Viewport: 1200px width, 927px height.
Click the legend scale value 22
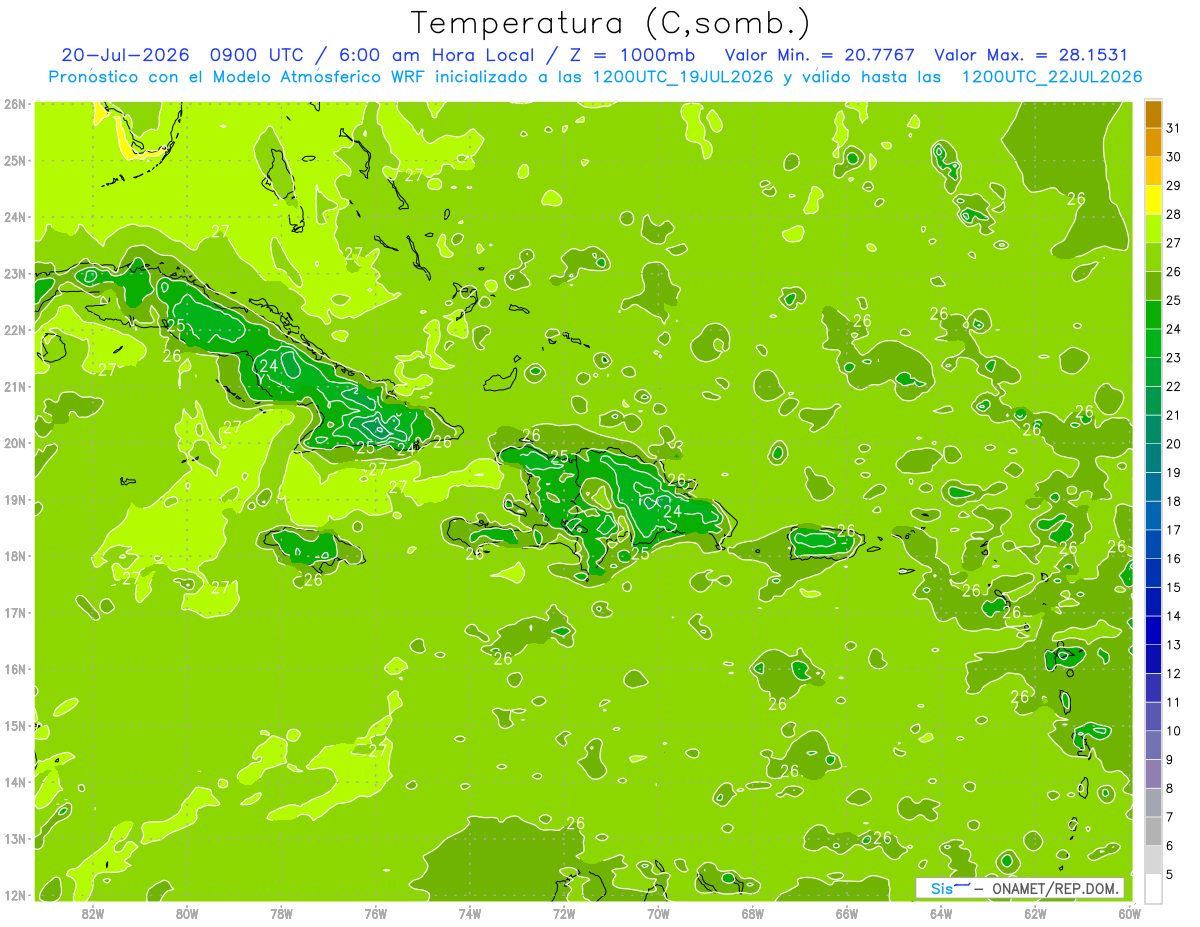[1174, 386]
